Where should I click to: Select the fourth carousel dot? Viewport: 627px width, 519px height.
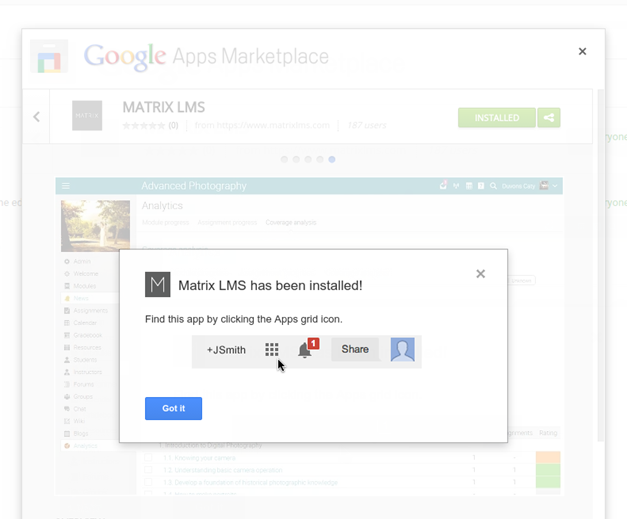click(320, 159)
